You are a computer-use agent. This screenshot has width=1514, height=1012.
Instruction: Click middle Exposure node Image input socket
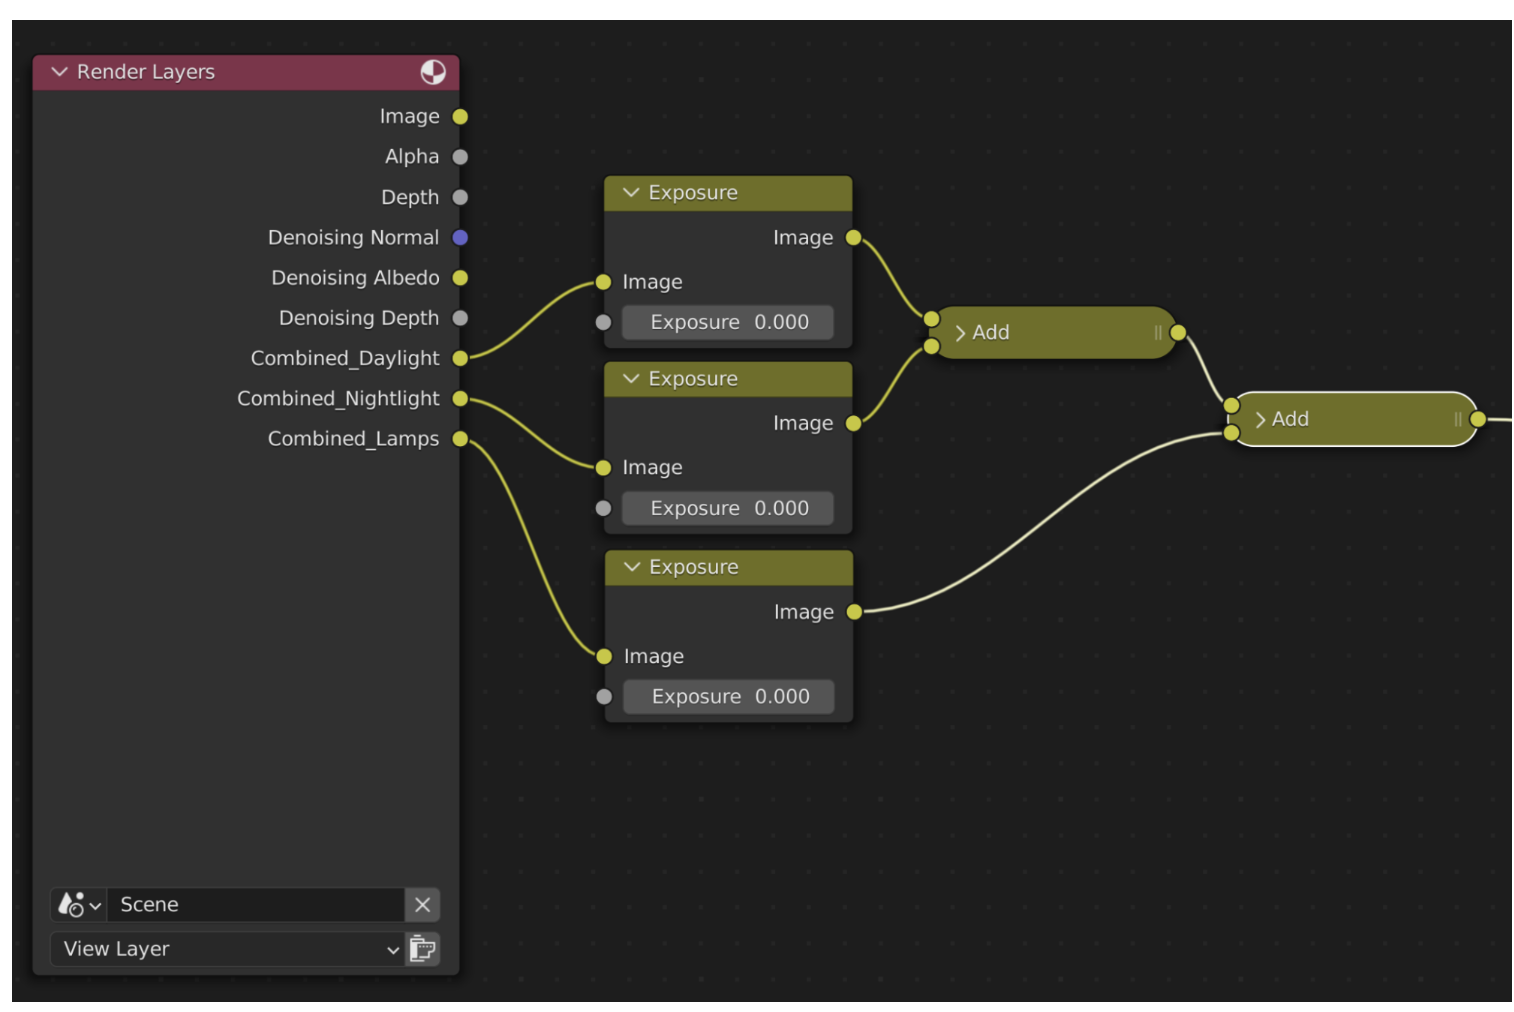coord(603,468)
